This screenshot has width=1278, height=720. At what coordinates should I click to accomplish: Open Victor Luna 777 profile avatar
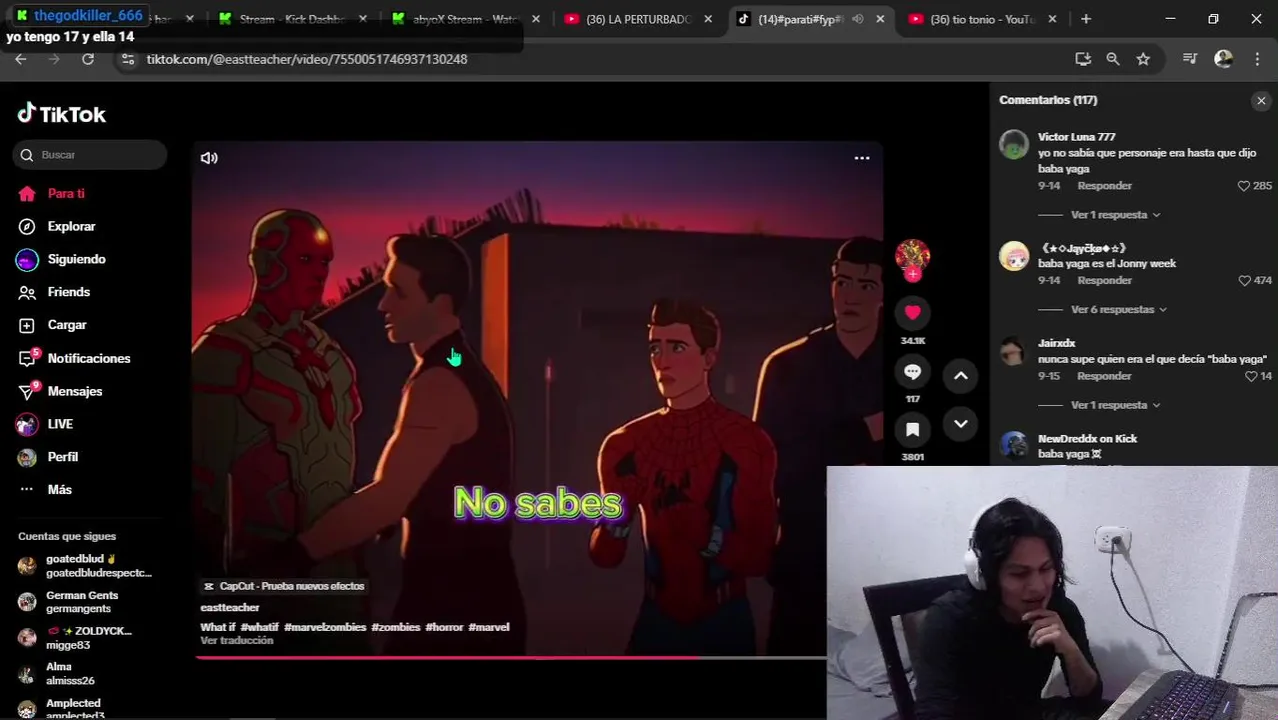[1014, 145]
